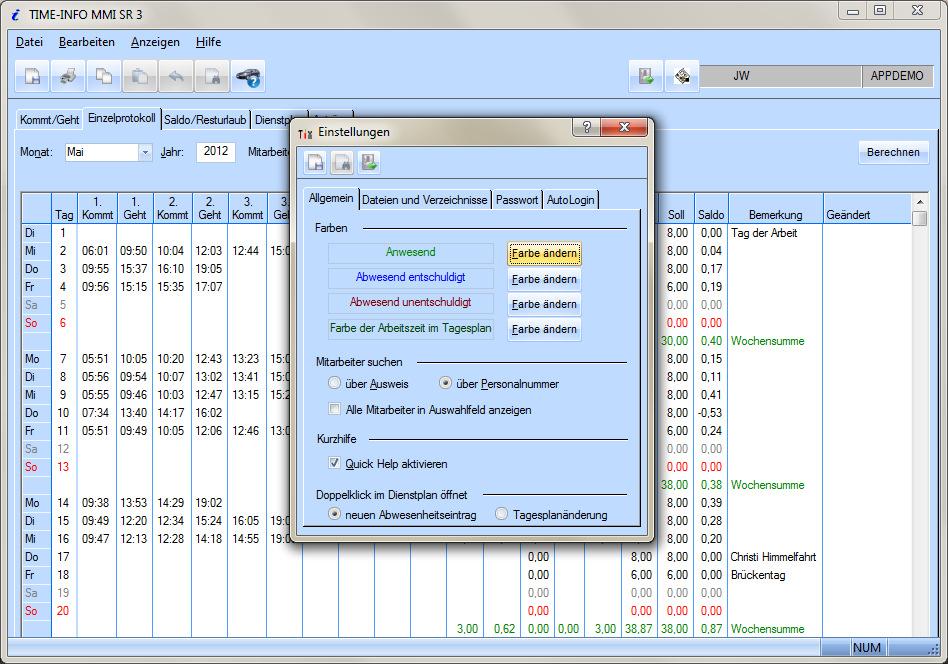Open the Anzeigen menu
Screen dimensions: 948x664
[x=155, y=42]
